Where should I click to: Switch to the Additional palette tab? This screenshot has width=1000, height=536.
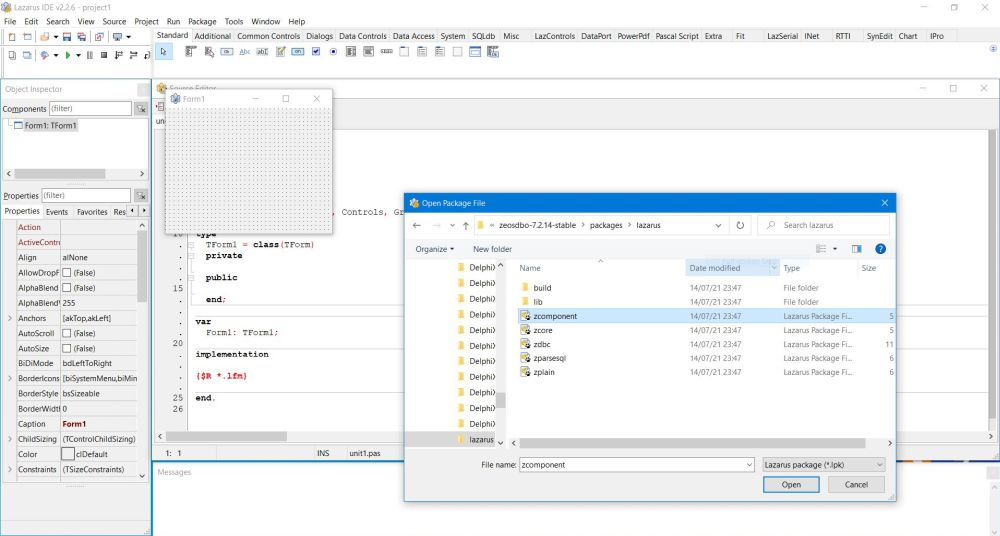click(212, 36)
